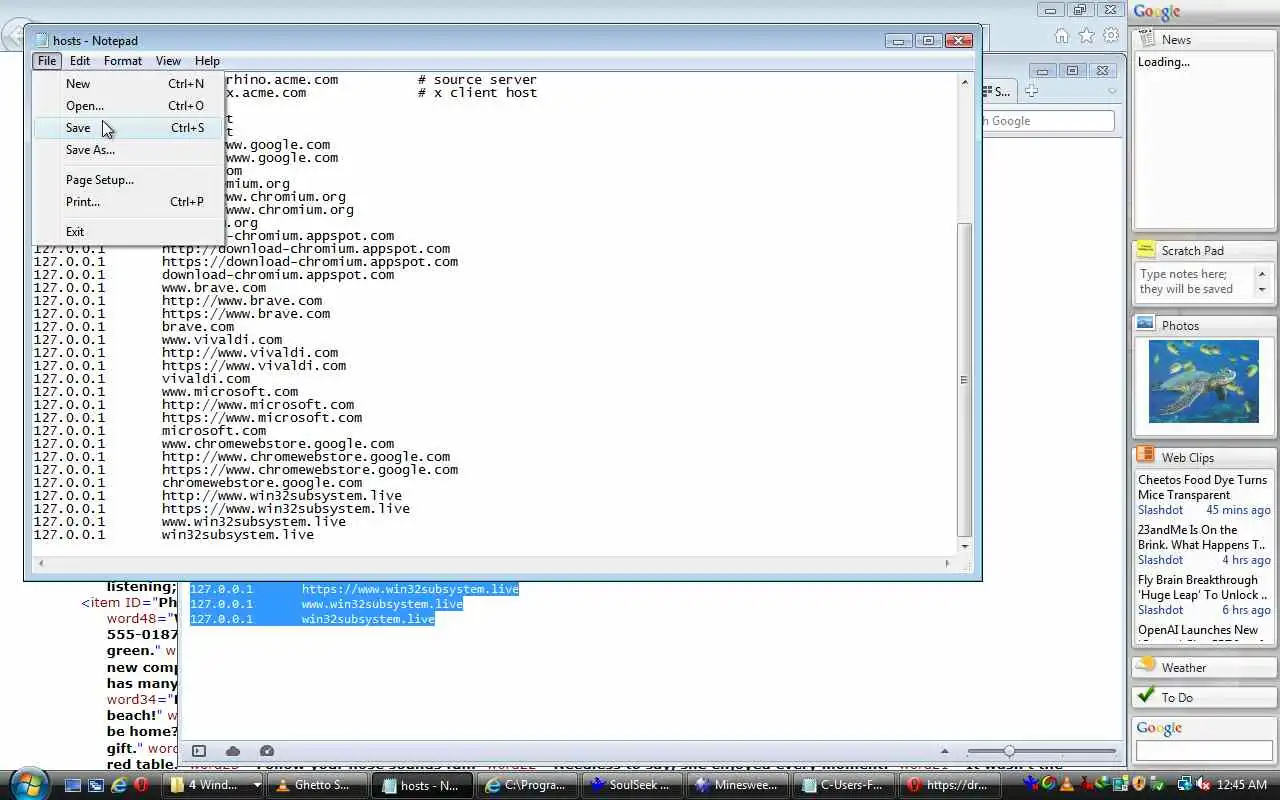Click the Search Google input field
Image resolution: width=1280 pixels, height=800 pixels.
(x=1048, y=121)
